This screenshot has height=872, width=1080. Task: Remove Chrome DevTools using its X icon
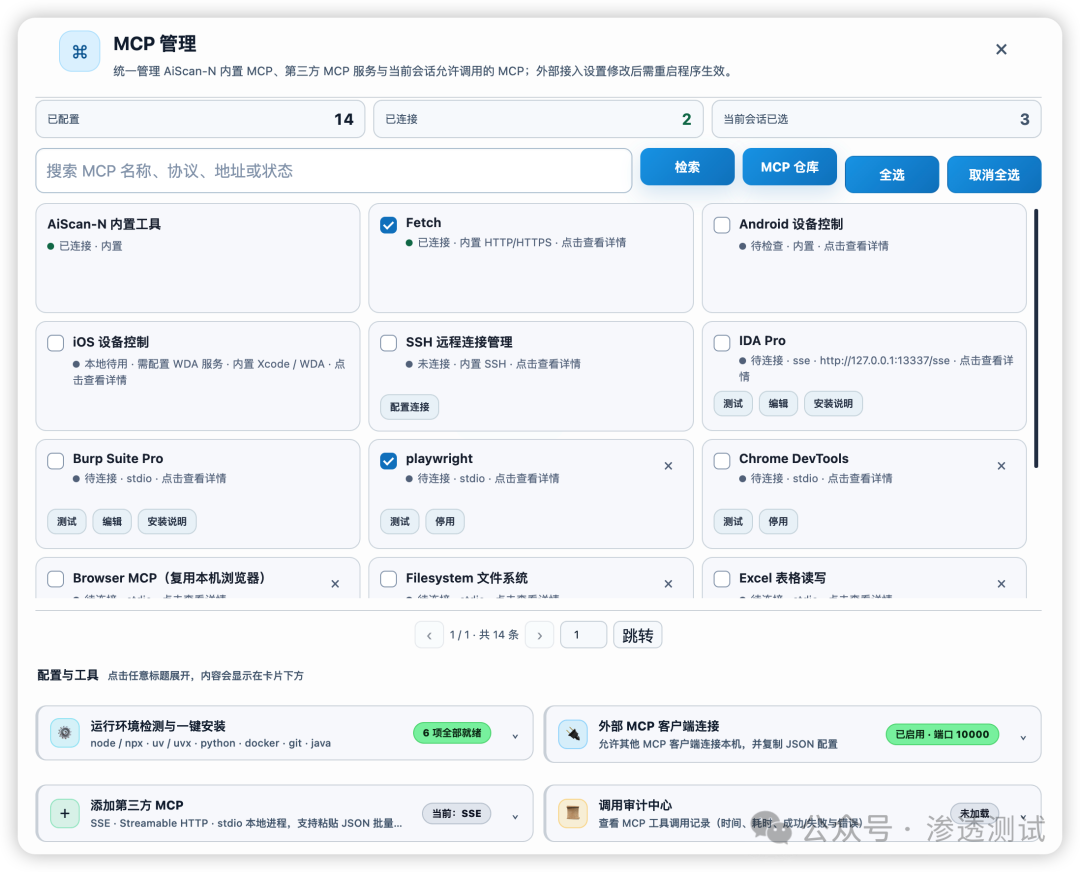pos(1001,466)
